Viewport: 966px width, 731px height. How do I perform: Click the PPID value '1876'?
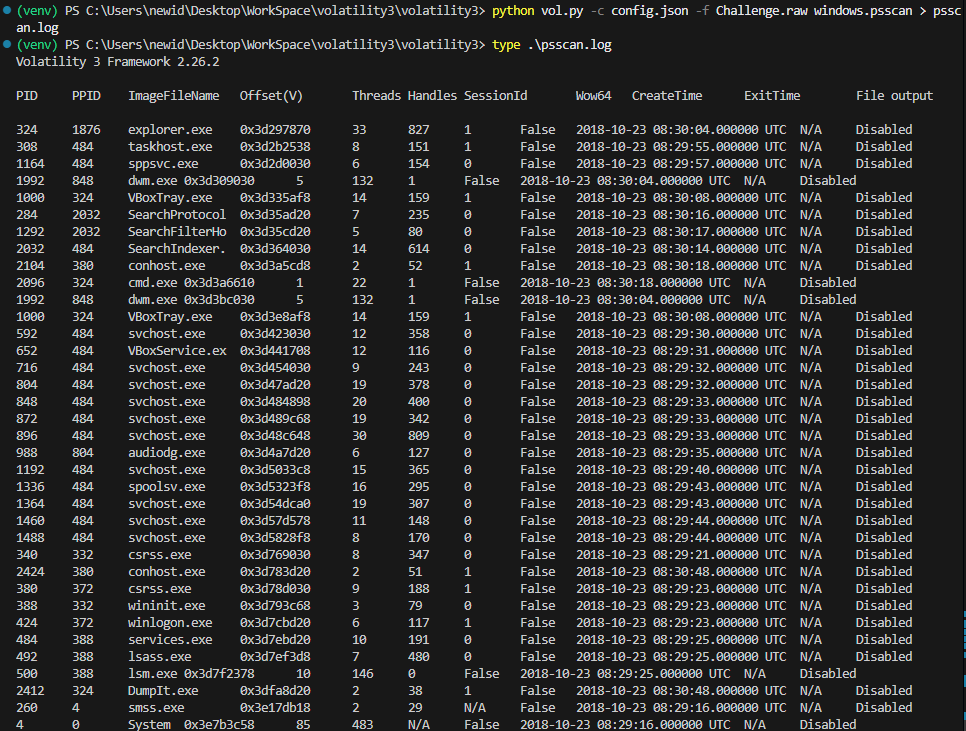(86, 130)
